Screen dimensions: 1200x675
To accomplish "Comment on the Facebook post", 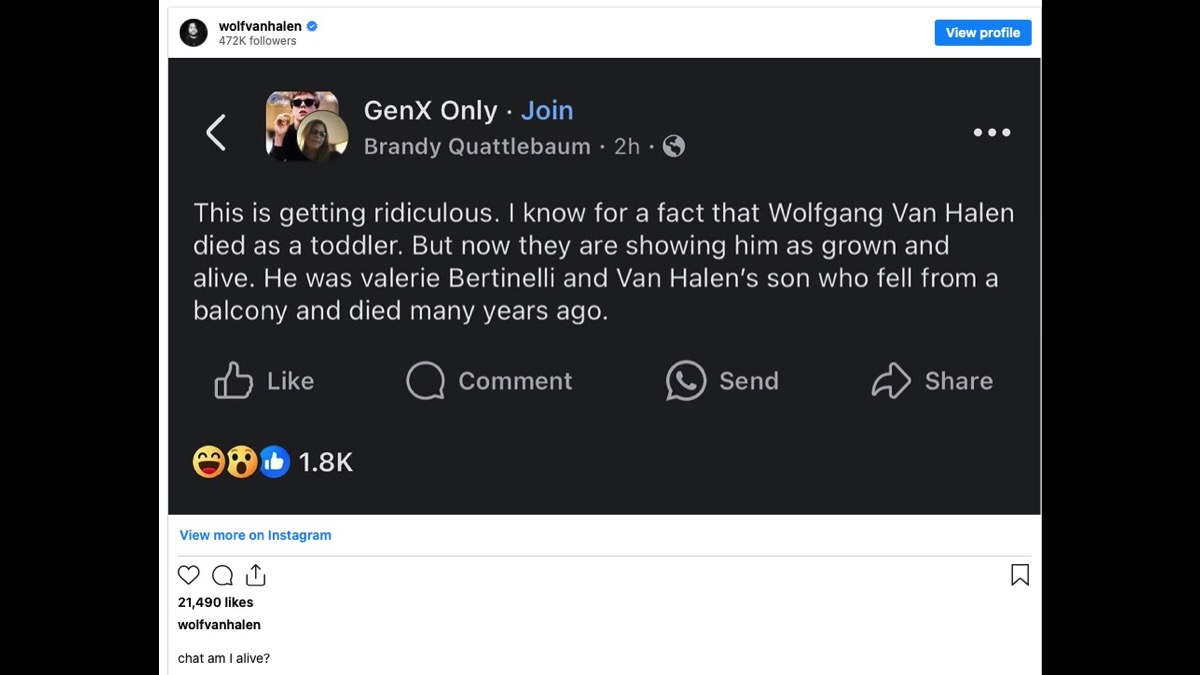I will tap(489, 381).
